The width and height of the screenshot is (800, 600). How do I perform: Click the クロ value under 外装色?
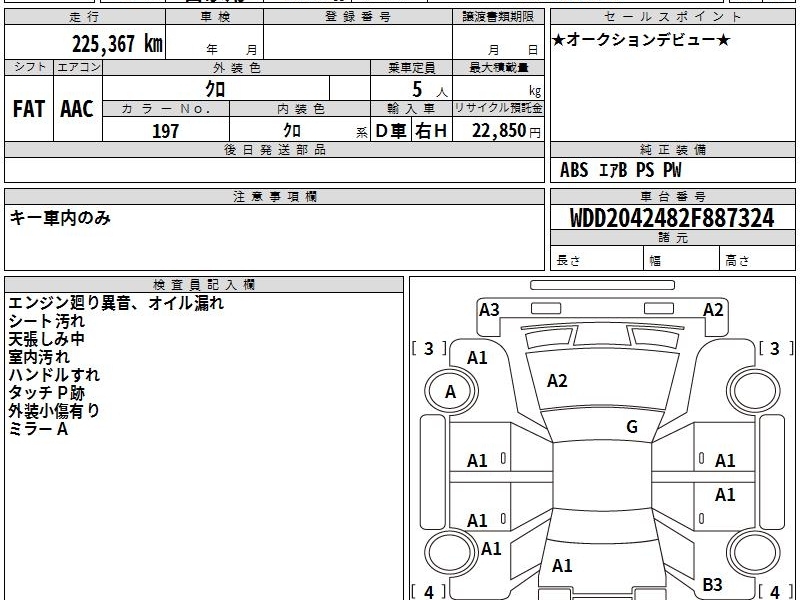pyautogui.click(x=215, y=89)
